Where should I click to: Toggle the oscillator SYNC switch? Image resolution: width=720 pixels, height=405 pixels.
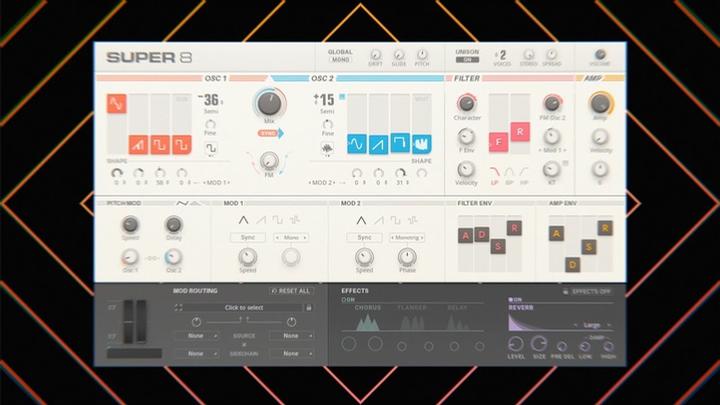click(270, 133)
